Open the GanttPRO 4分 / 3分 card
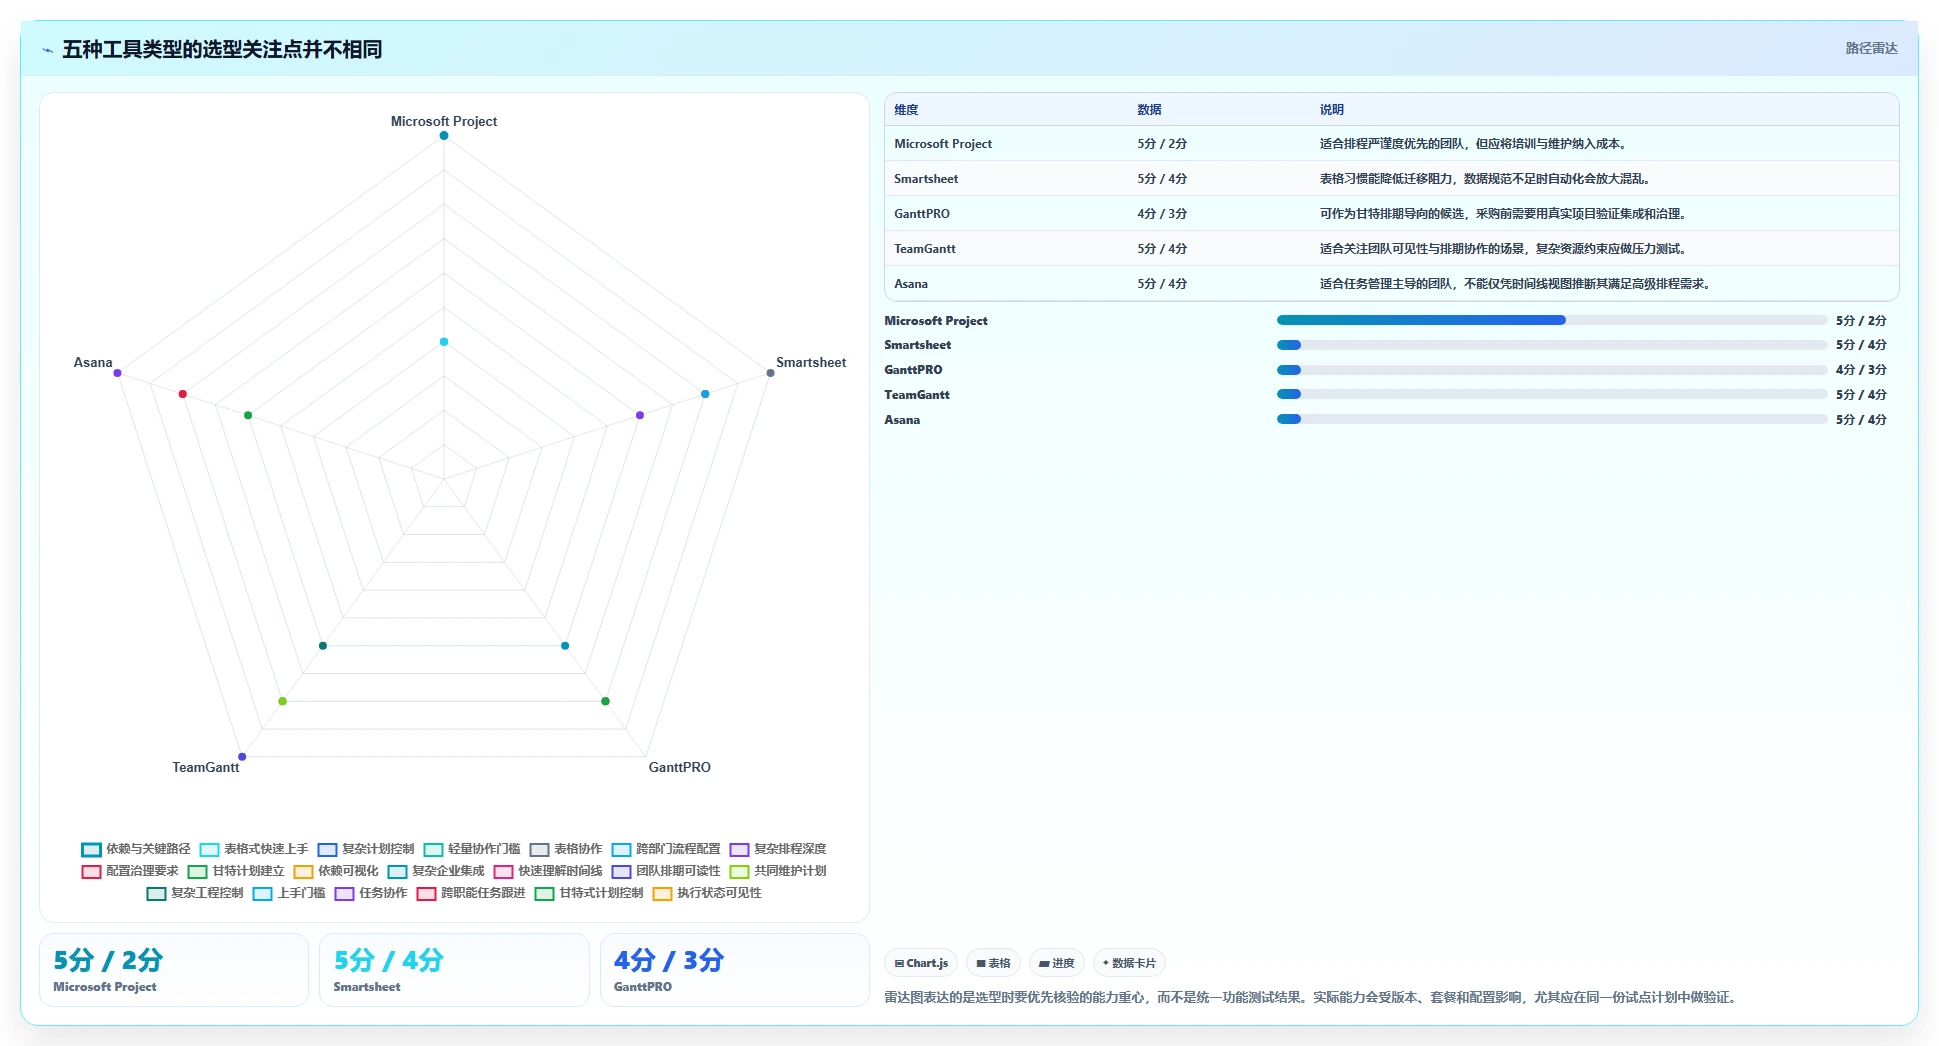Screen dimensions: 1939x1046 (735, 970)
